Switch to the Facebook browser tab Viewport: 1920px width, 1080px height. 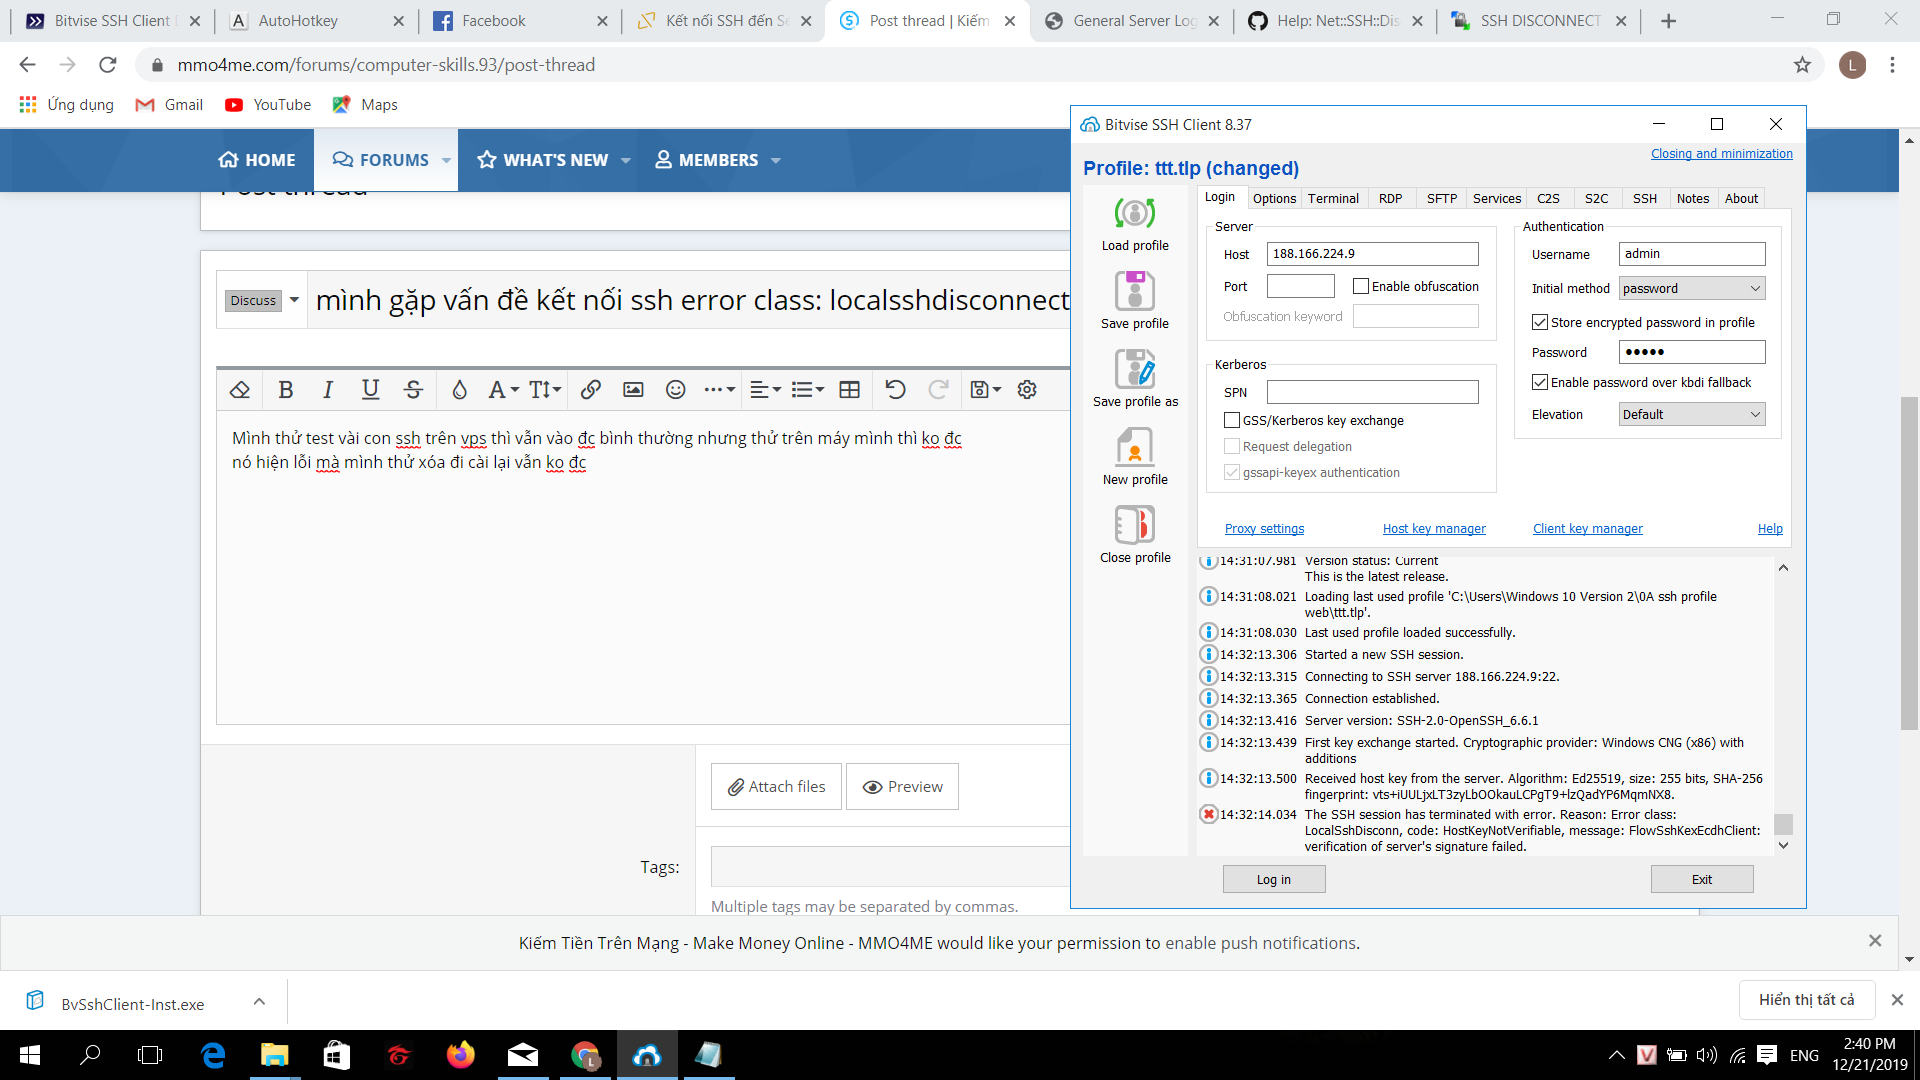pyautogui.click(x=519, y=21)
